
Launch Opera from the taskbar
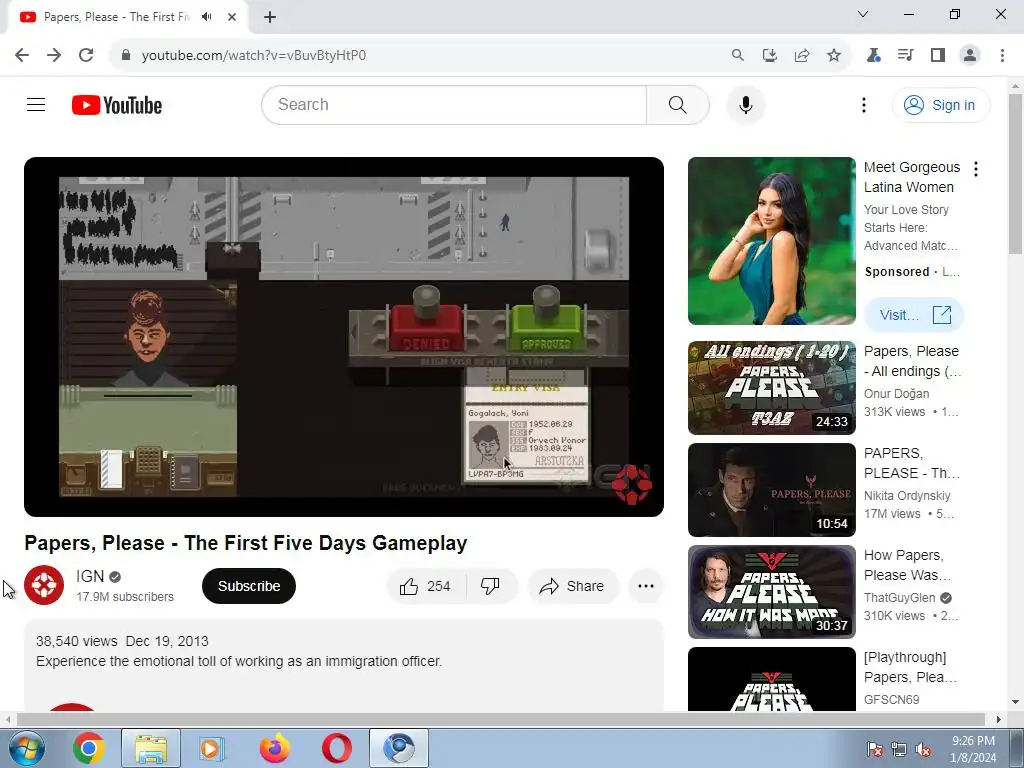tap(336, 748)
